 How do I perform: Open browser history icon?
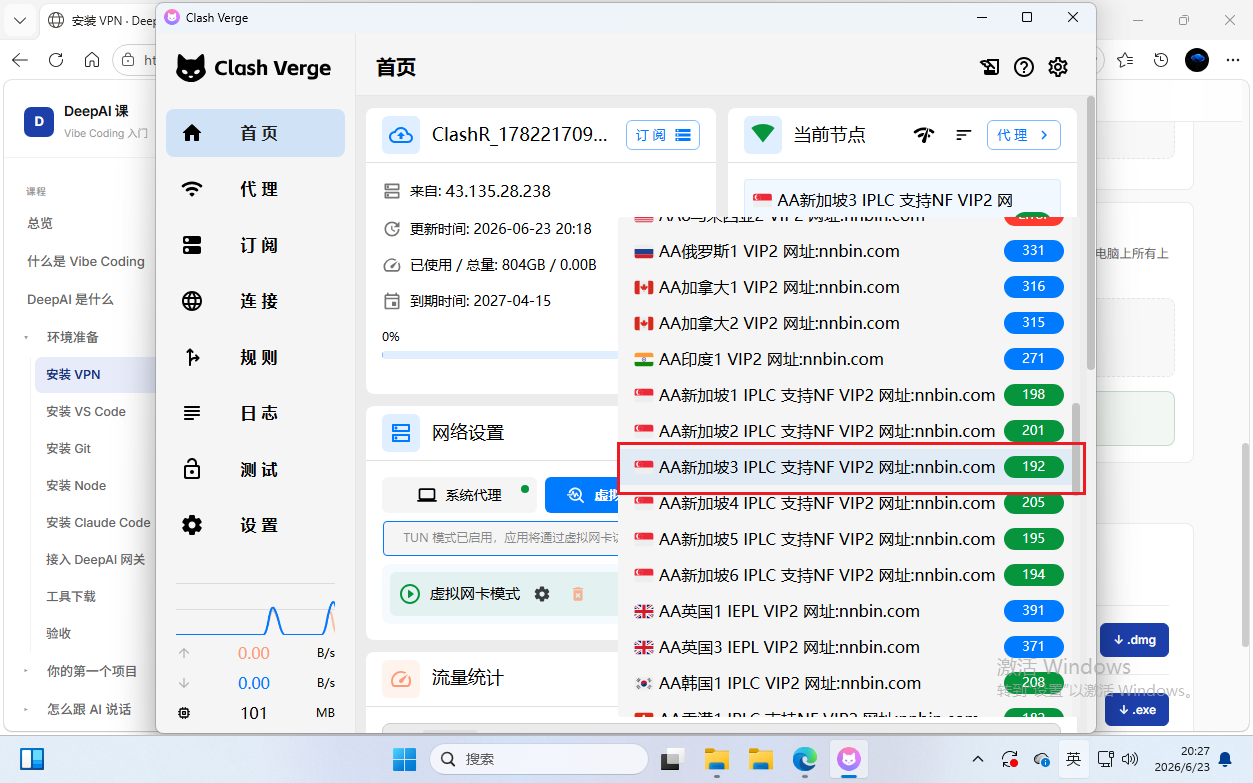pos(1161,60)
